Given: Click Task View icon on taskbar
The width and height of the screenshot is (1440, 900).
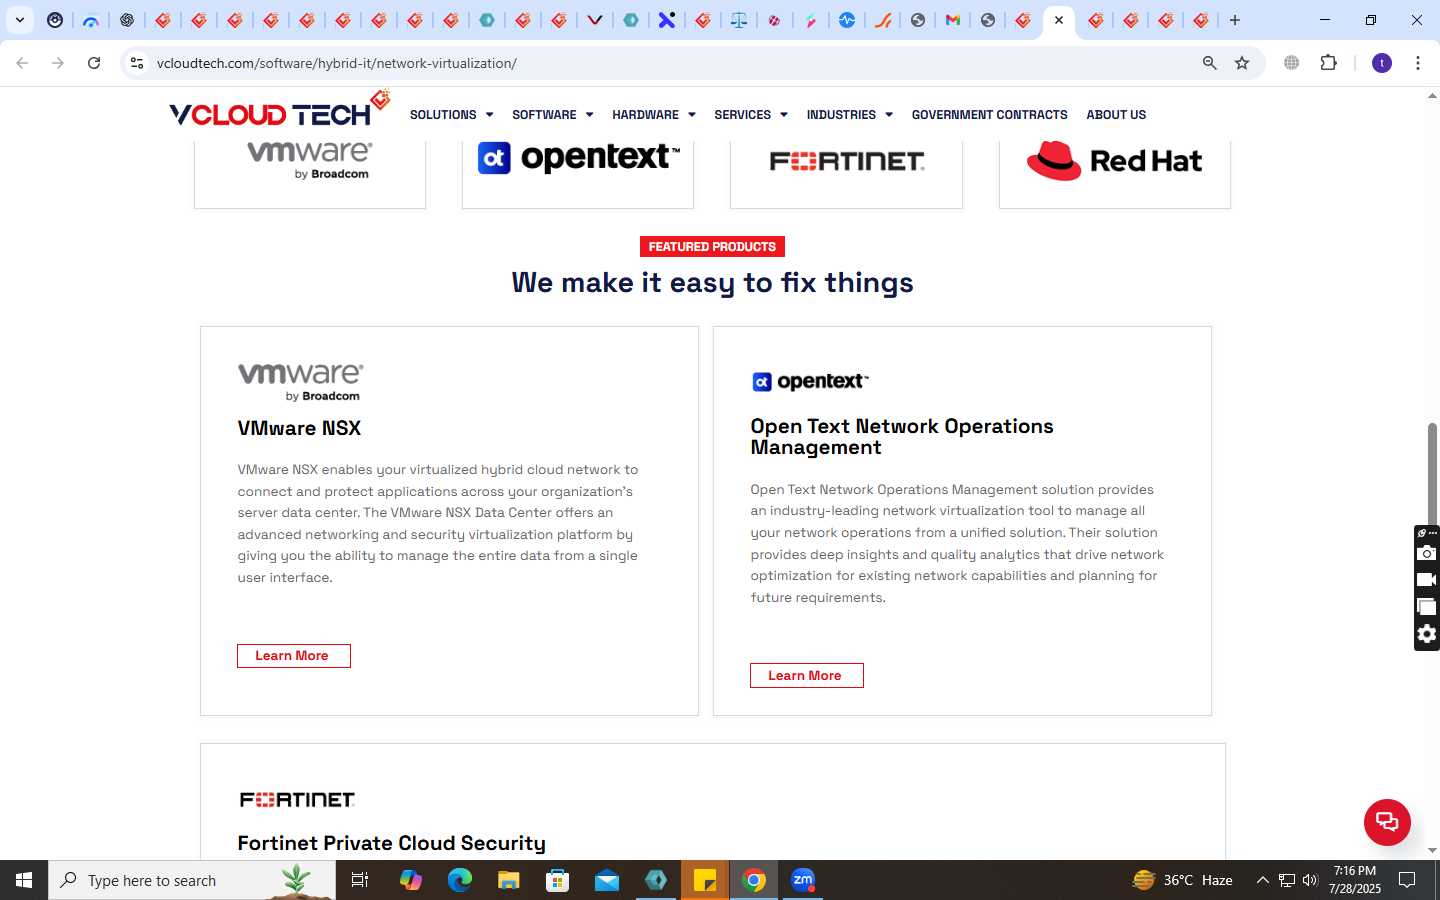Looking at the screenshot, I should click(x=360, y=880).
